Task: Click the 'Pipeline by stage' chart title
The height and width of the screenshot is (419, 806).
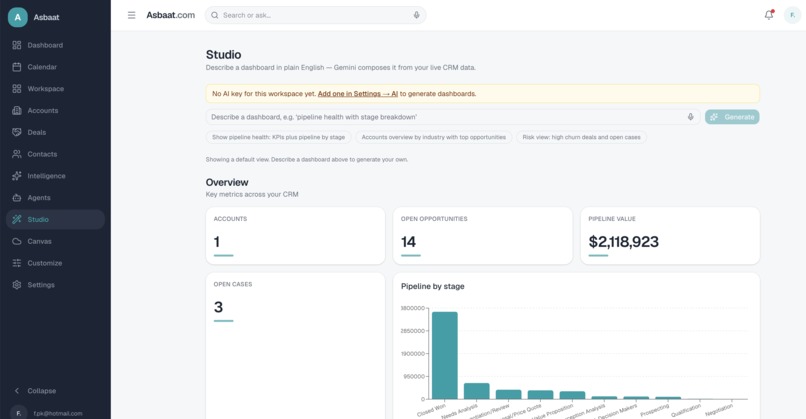Action: (x=433, y=286)
